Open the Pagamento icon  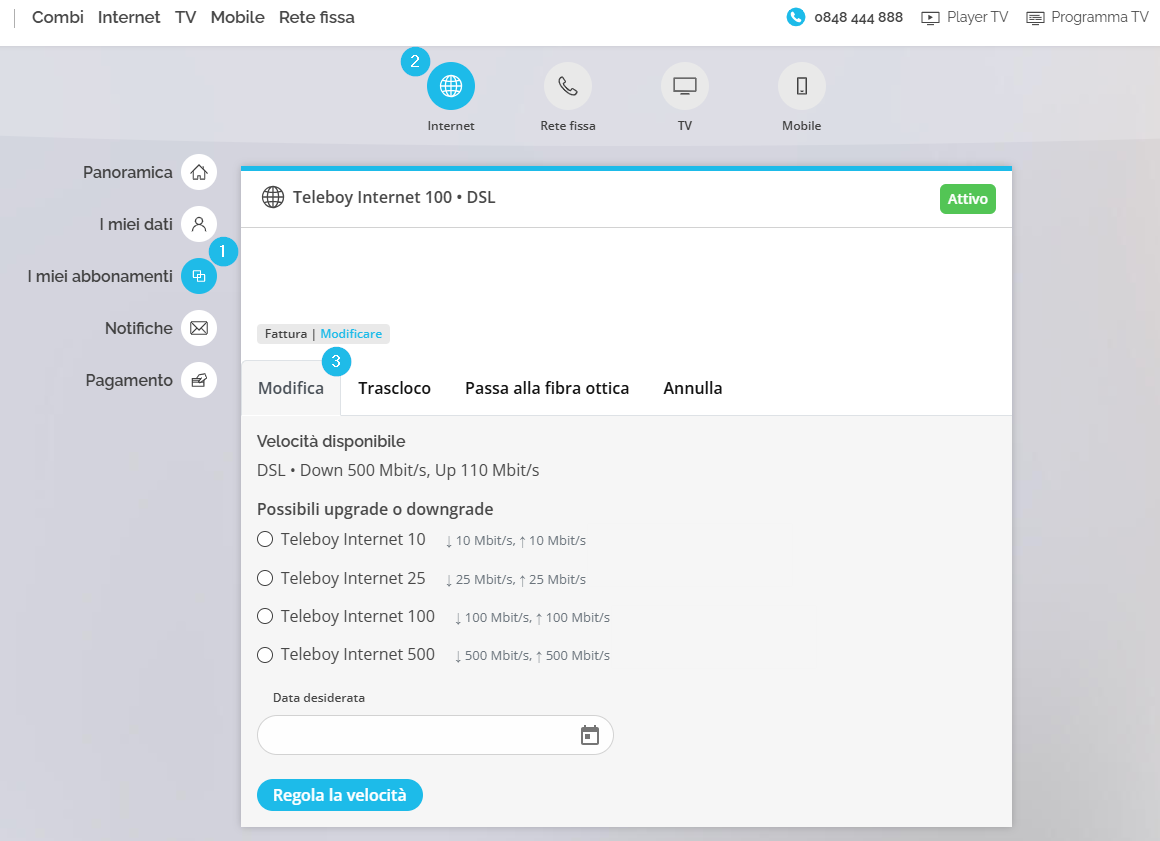pos(199,380)
